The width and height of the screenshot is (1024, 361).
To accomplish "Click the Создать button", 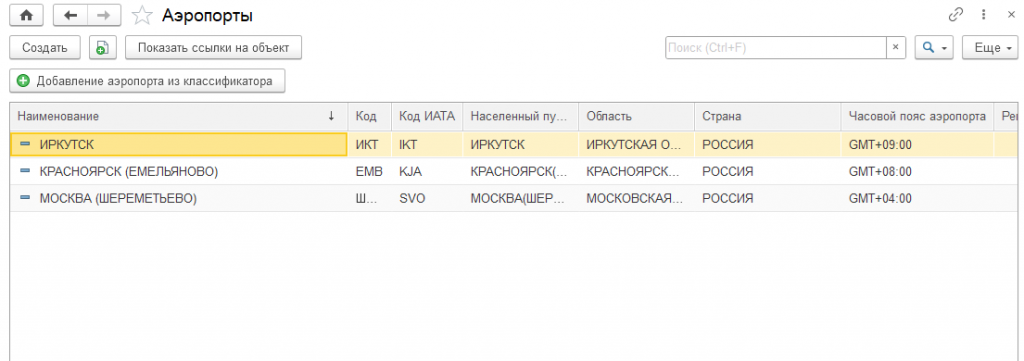I will [44, 48].
